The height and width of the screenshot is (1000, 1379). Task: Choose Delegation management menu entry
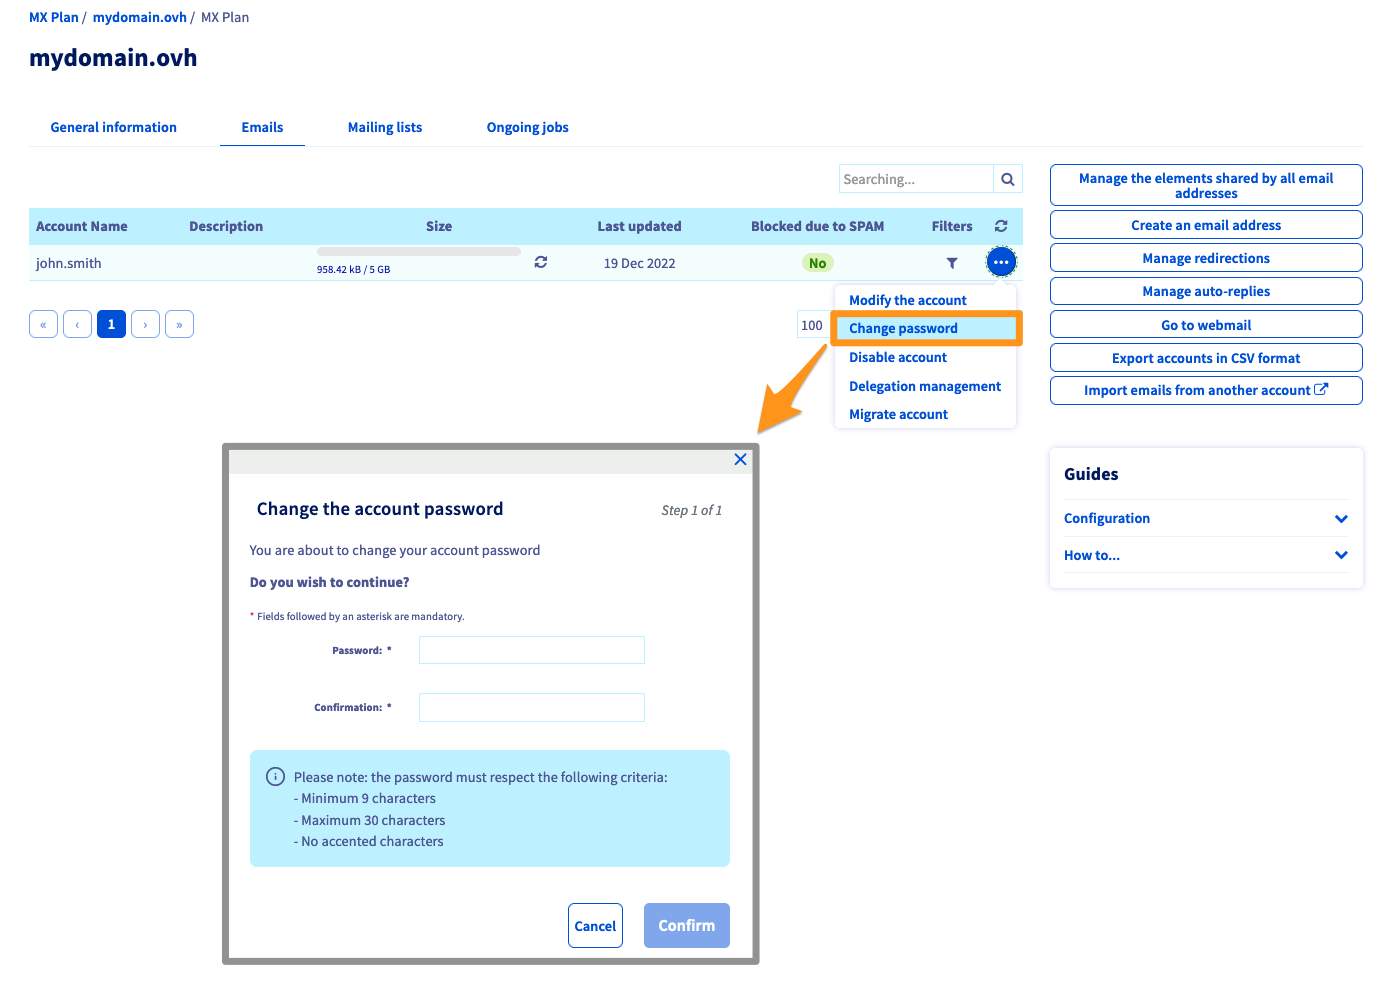(x=924, y=386)
